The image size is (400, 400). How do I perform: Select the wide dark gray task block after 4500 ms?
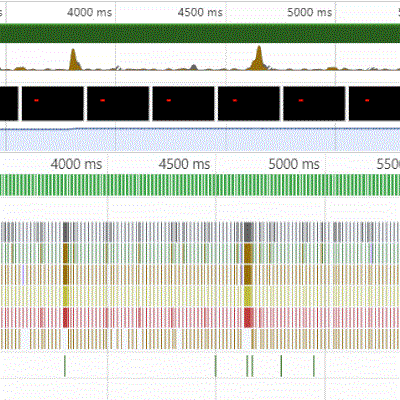pyautogui.click(x=248, y=232)
